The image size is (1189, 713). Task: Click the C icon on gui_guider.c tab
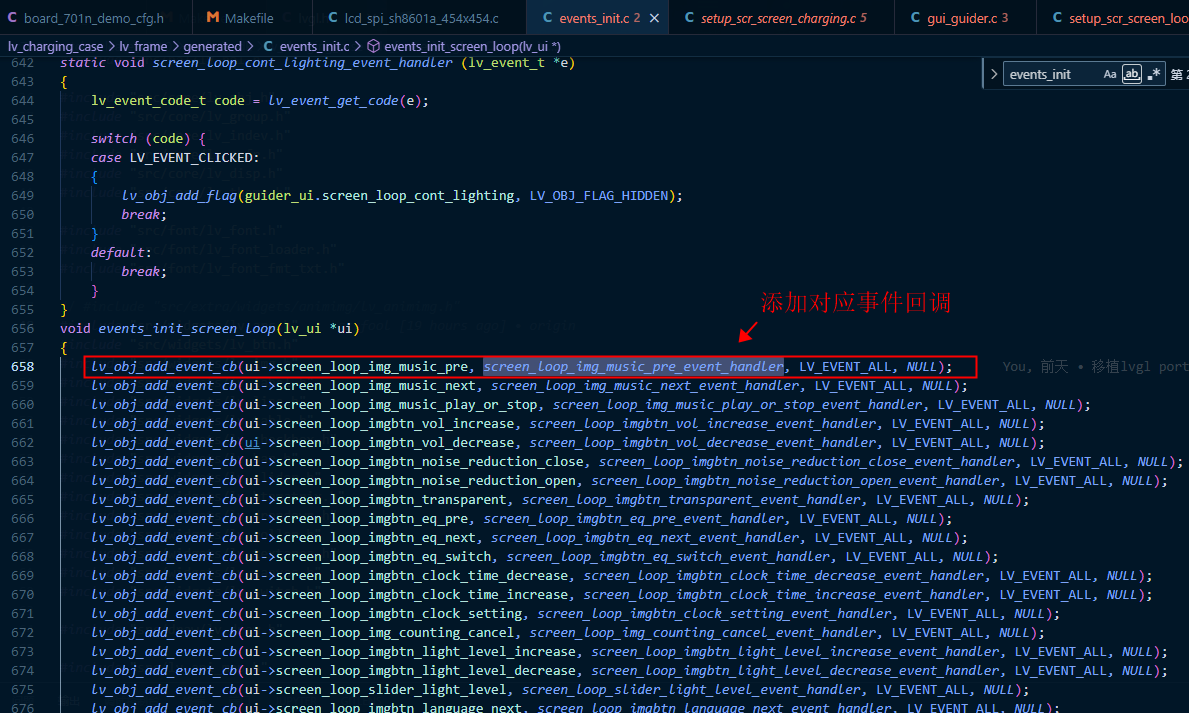(x=915, y=17)
